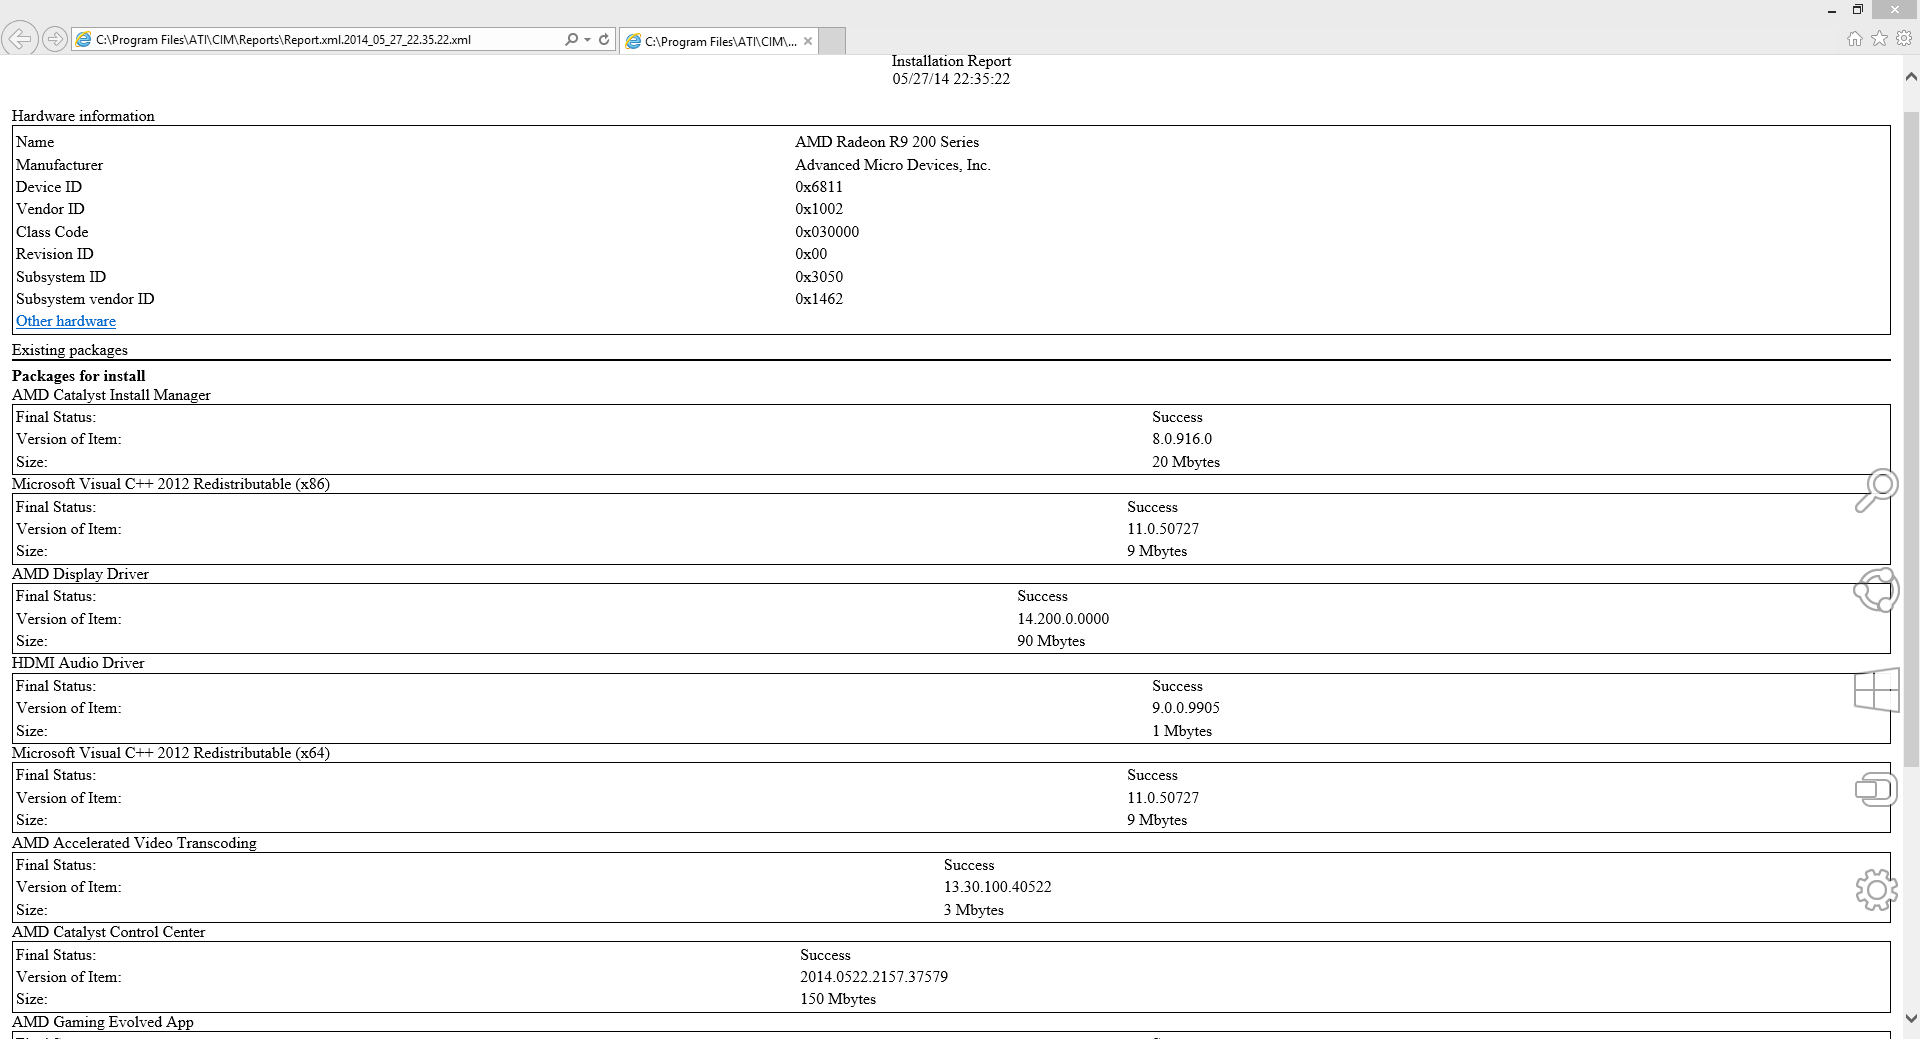Click the 90 Mbytes size value
This screenshot has height=1039, width=1920.
(x=1051, y=641)
